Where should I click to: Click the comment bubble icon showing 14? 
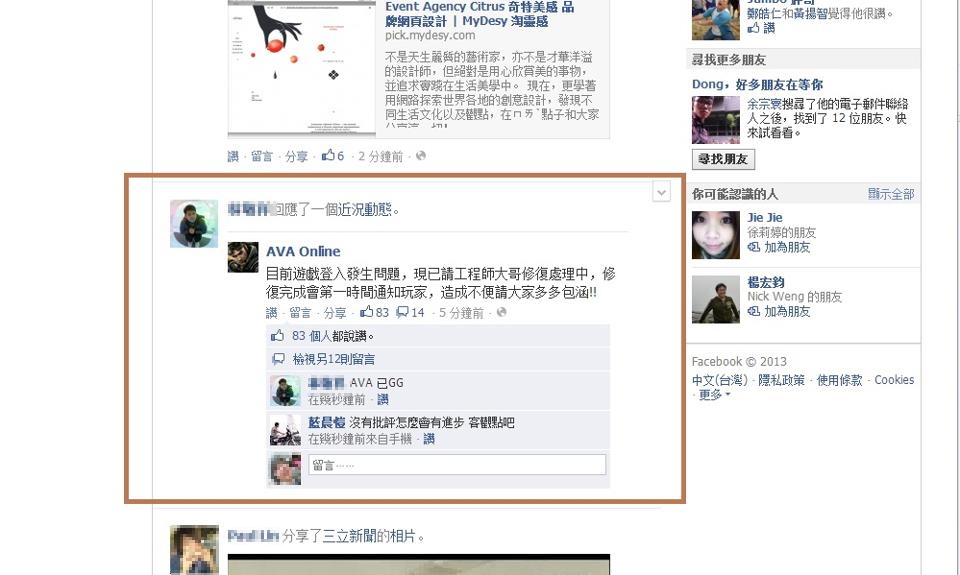click(x=402, y=312)
